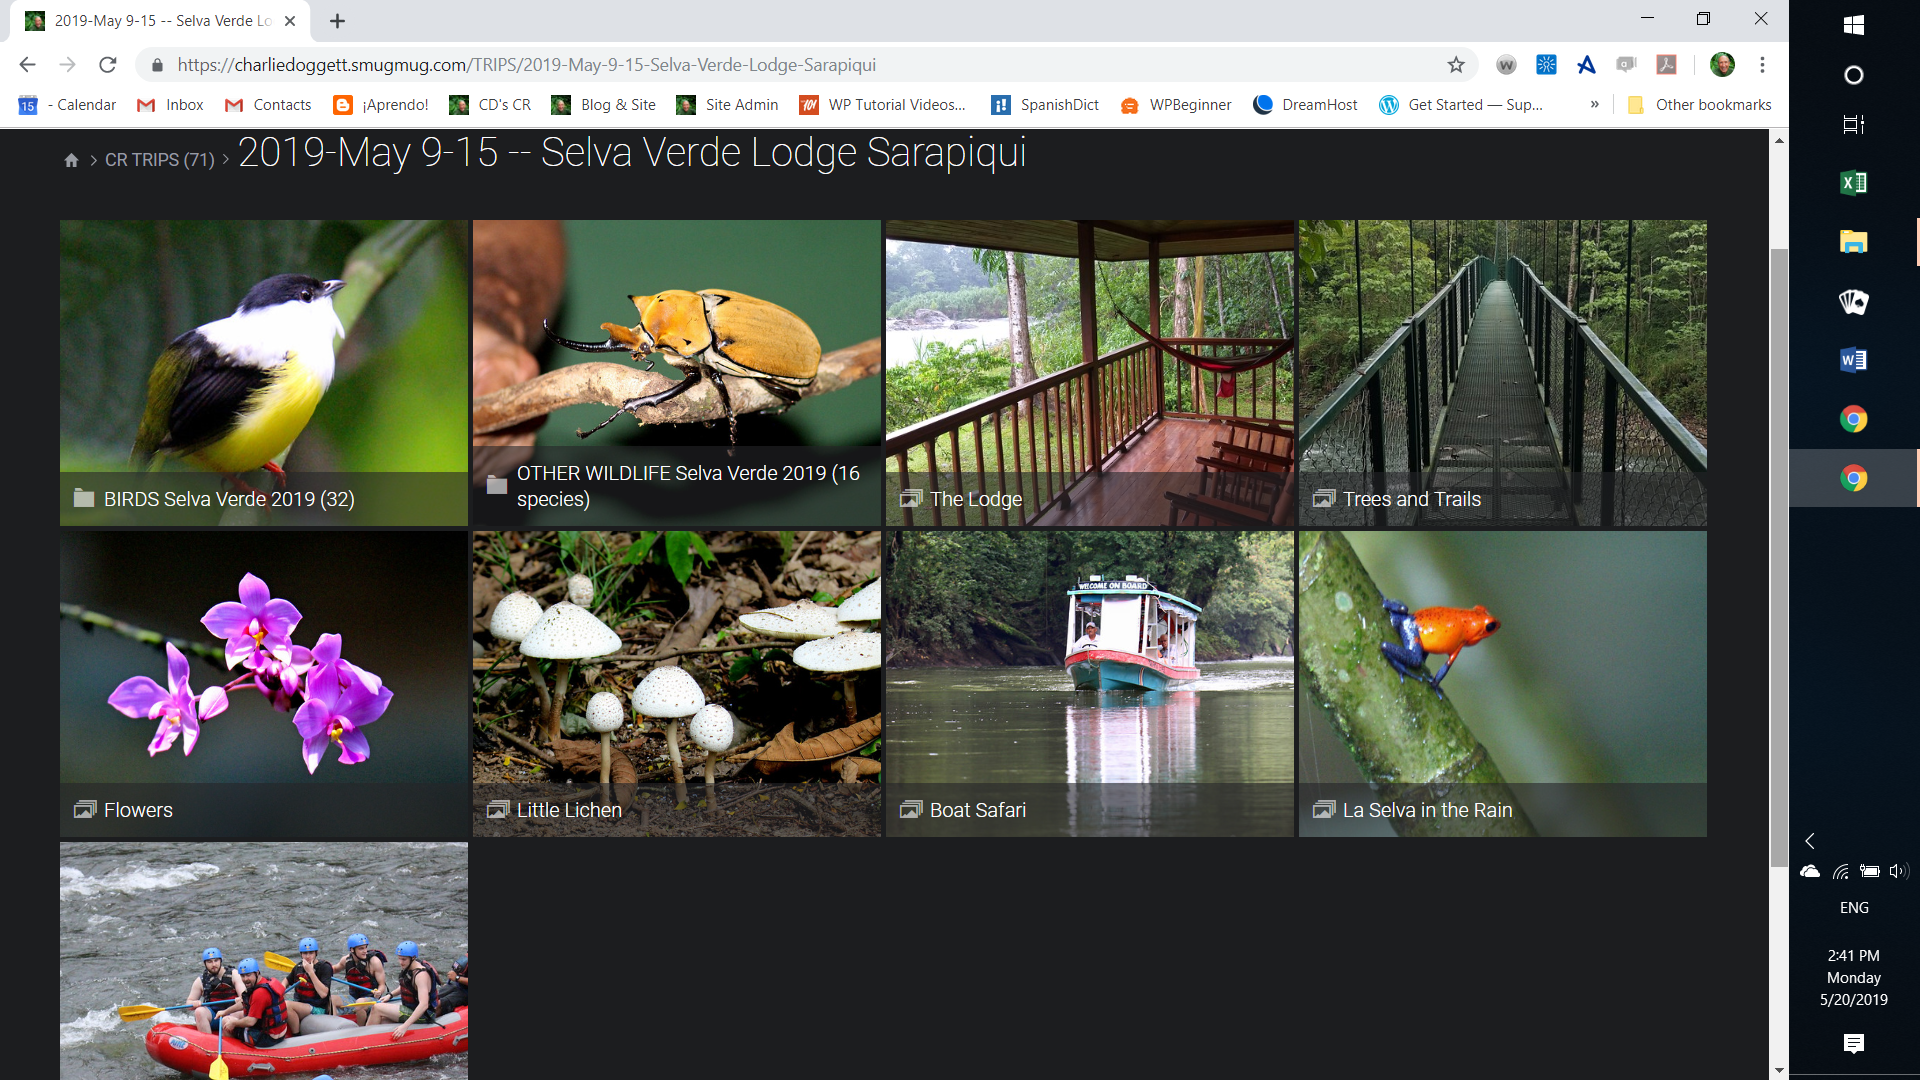Open OTHER WILDLIFE Selva Verde 2019 folder
The height and width of the screenshot is (1080, 1920).
[677, 373]
